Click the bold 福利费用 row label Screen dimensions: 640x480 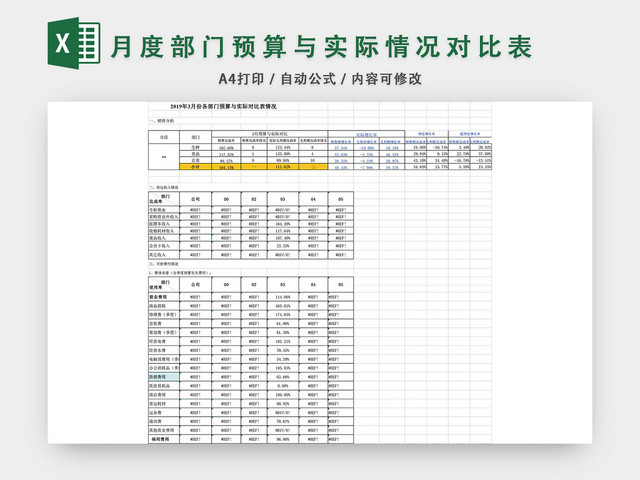(164, 439)
